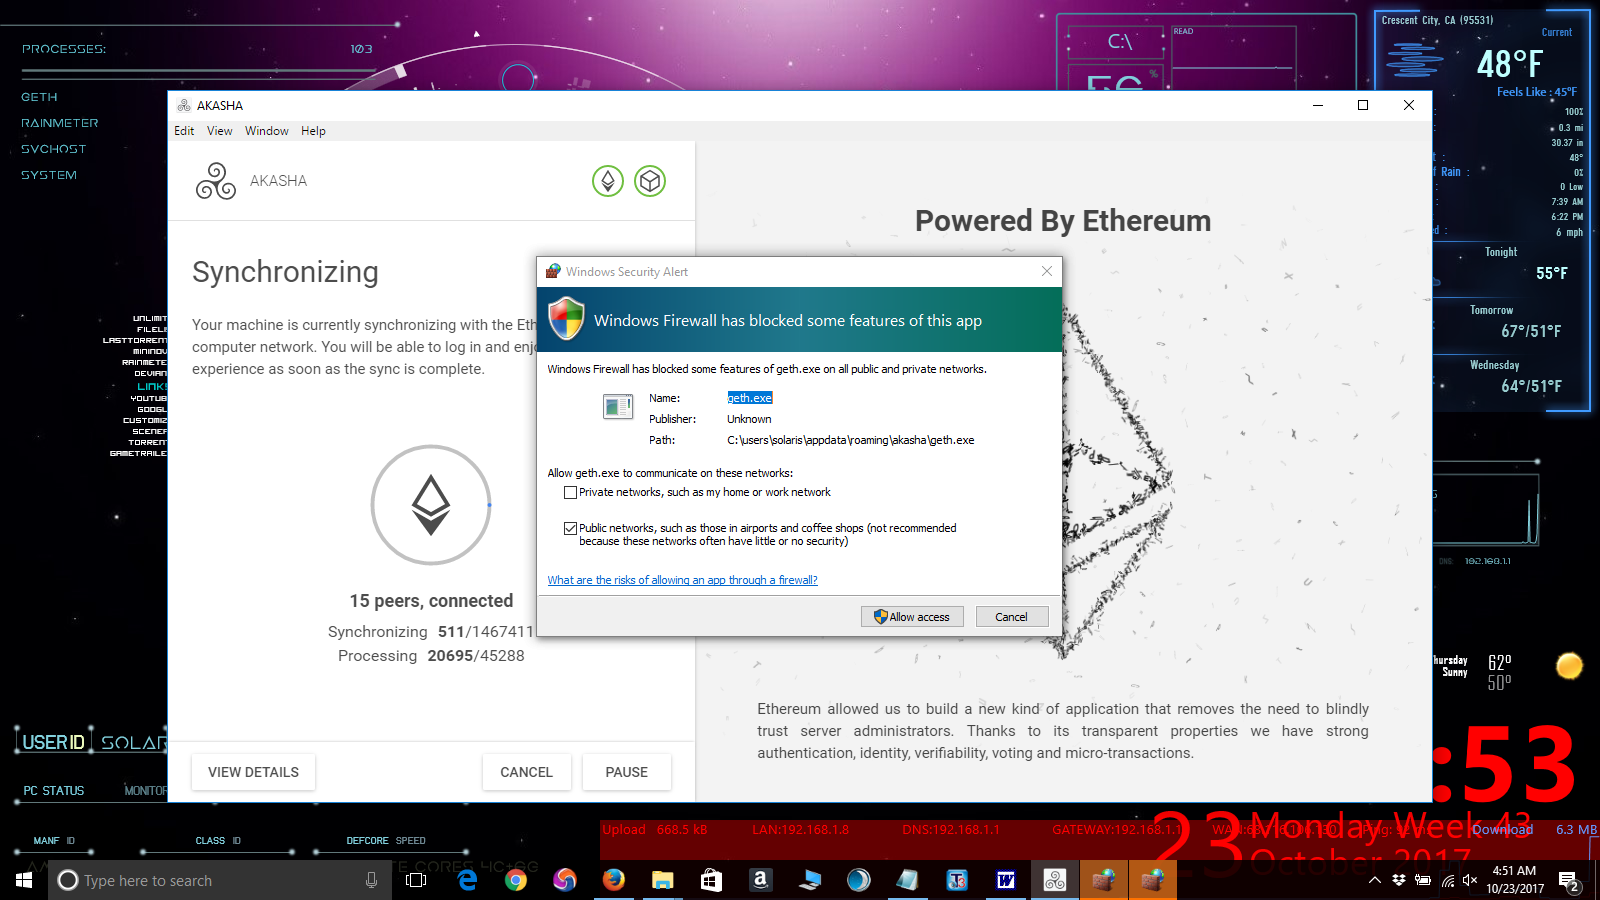Click the 15 peers, connected text

pyautogui.click(x=431, y=601)
